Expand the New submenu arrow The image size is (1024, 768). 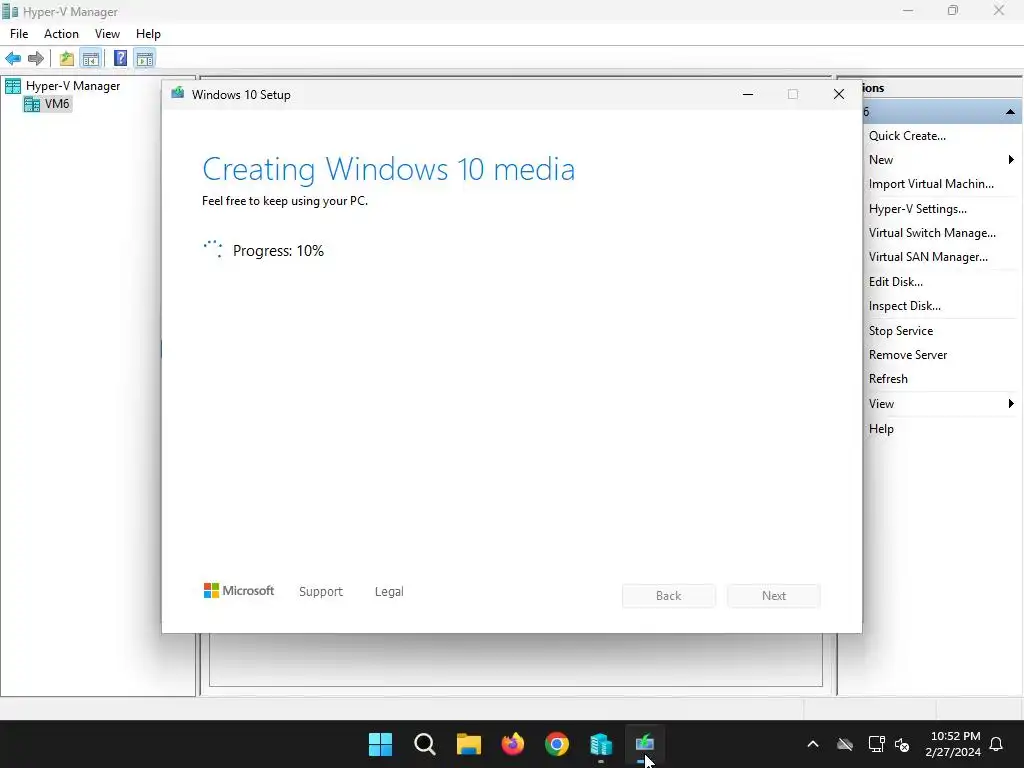coord(1011,160)
